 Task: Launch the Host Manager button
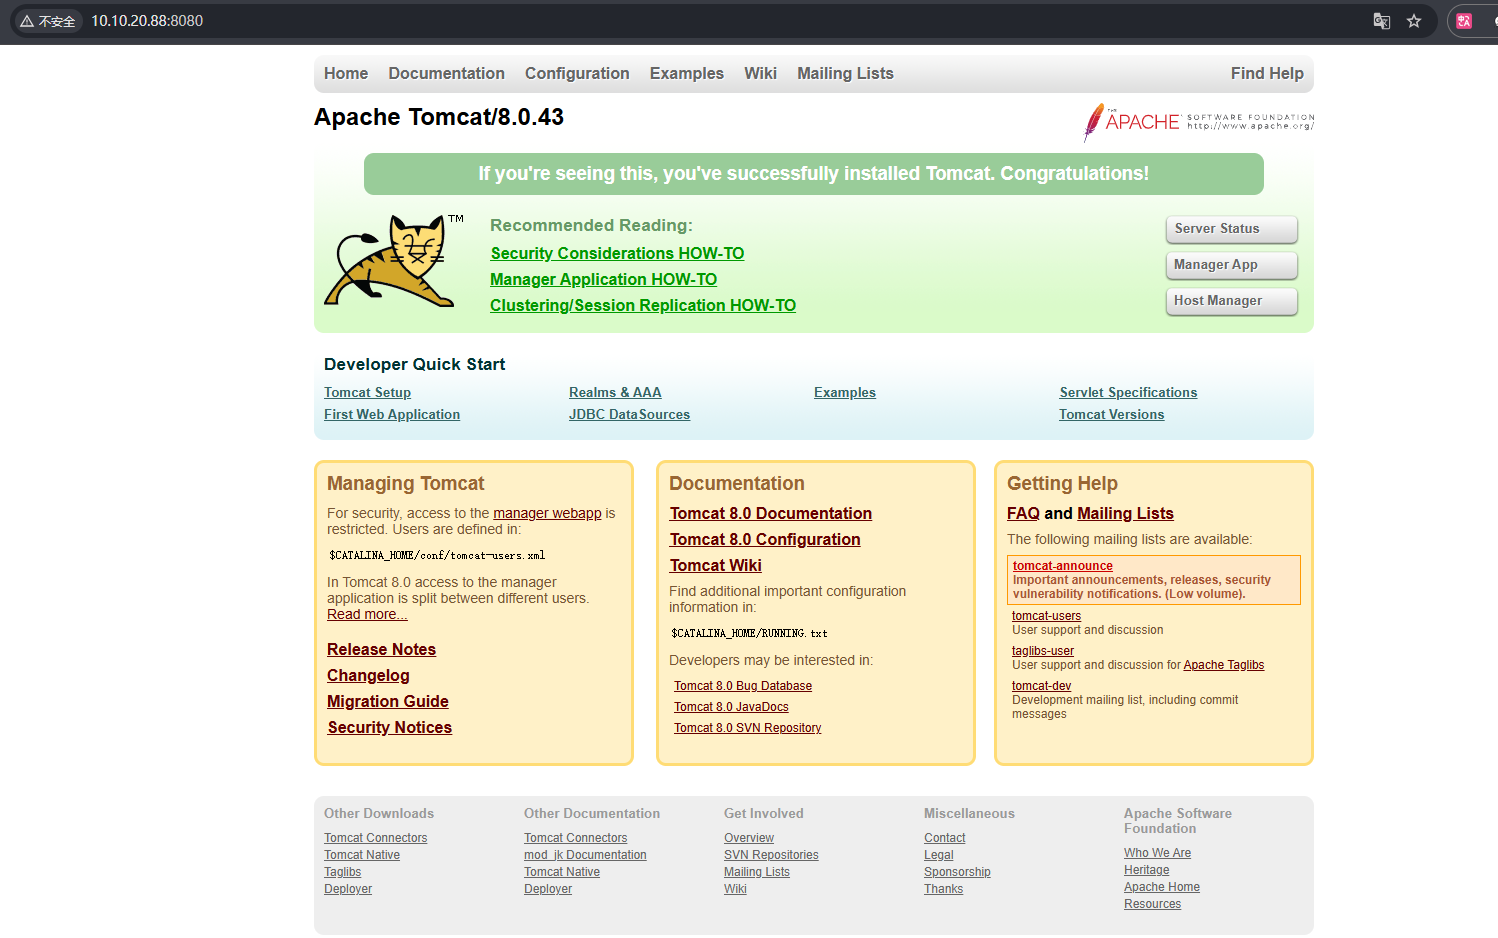coord(1231,301)
